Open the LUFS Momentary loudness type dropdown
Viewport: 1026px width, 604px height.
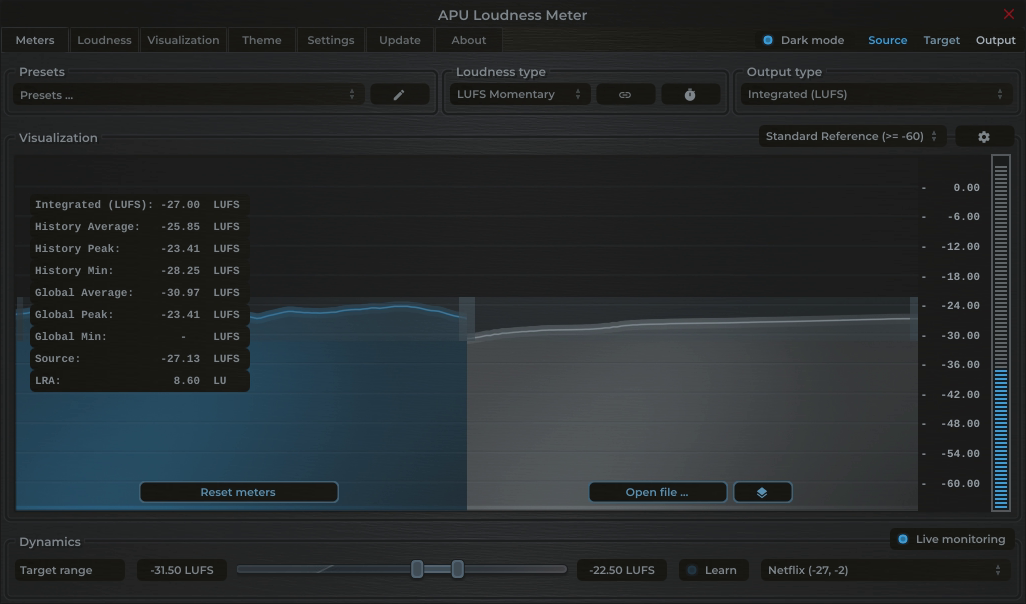519,93
